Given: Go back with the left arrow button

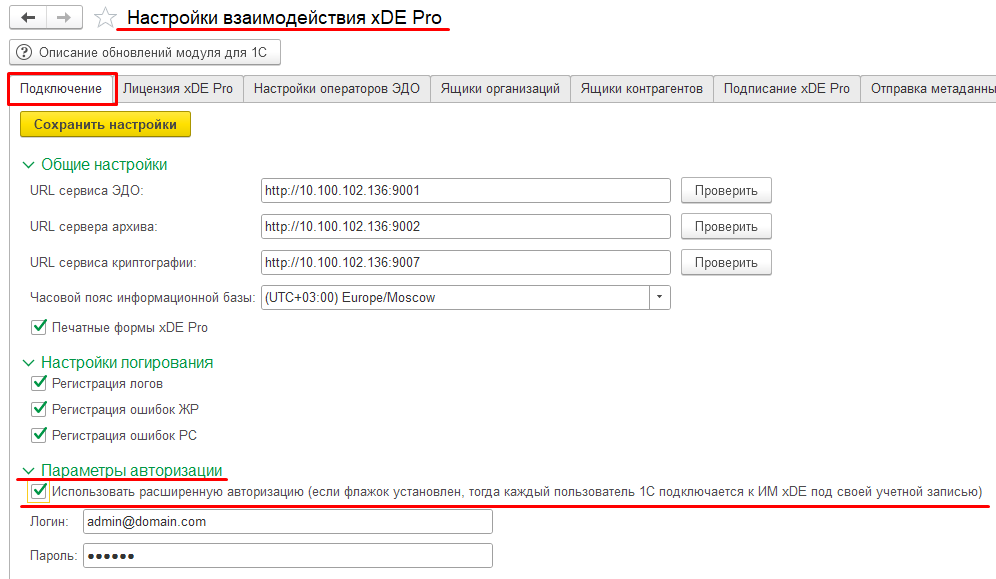Looking at the screenshot, I should click(x=28, y=17).
